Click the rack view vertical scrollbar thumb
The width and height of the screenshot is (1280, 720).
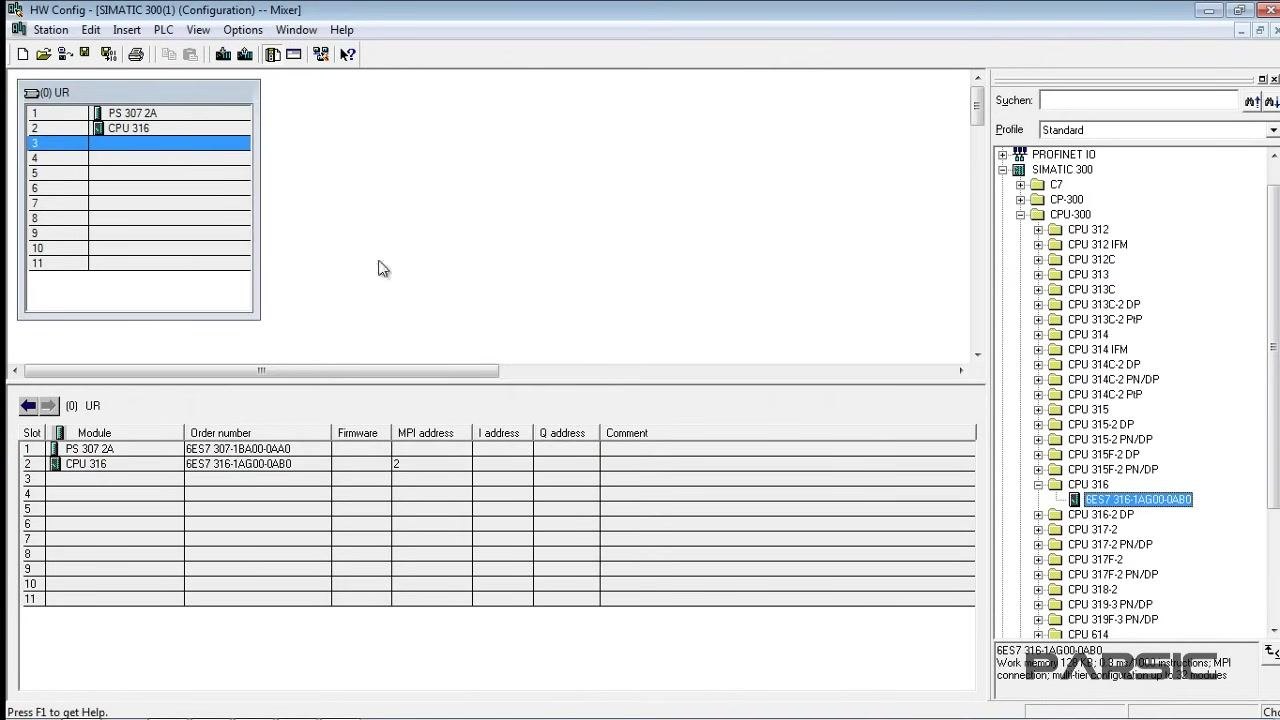(x=978, y=105)
